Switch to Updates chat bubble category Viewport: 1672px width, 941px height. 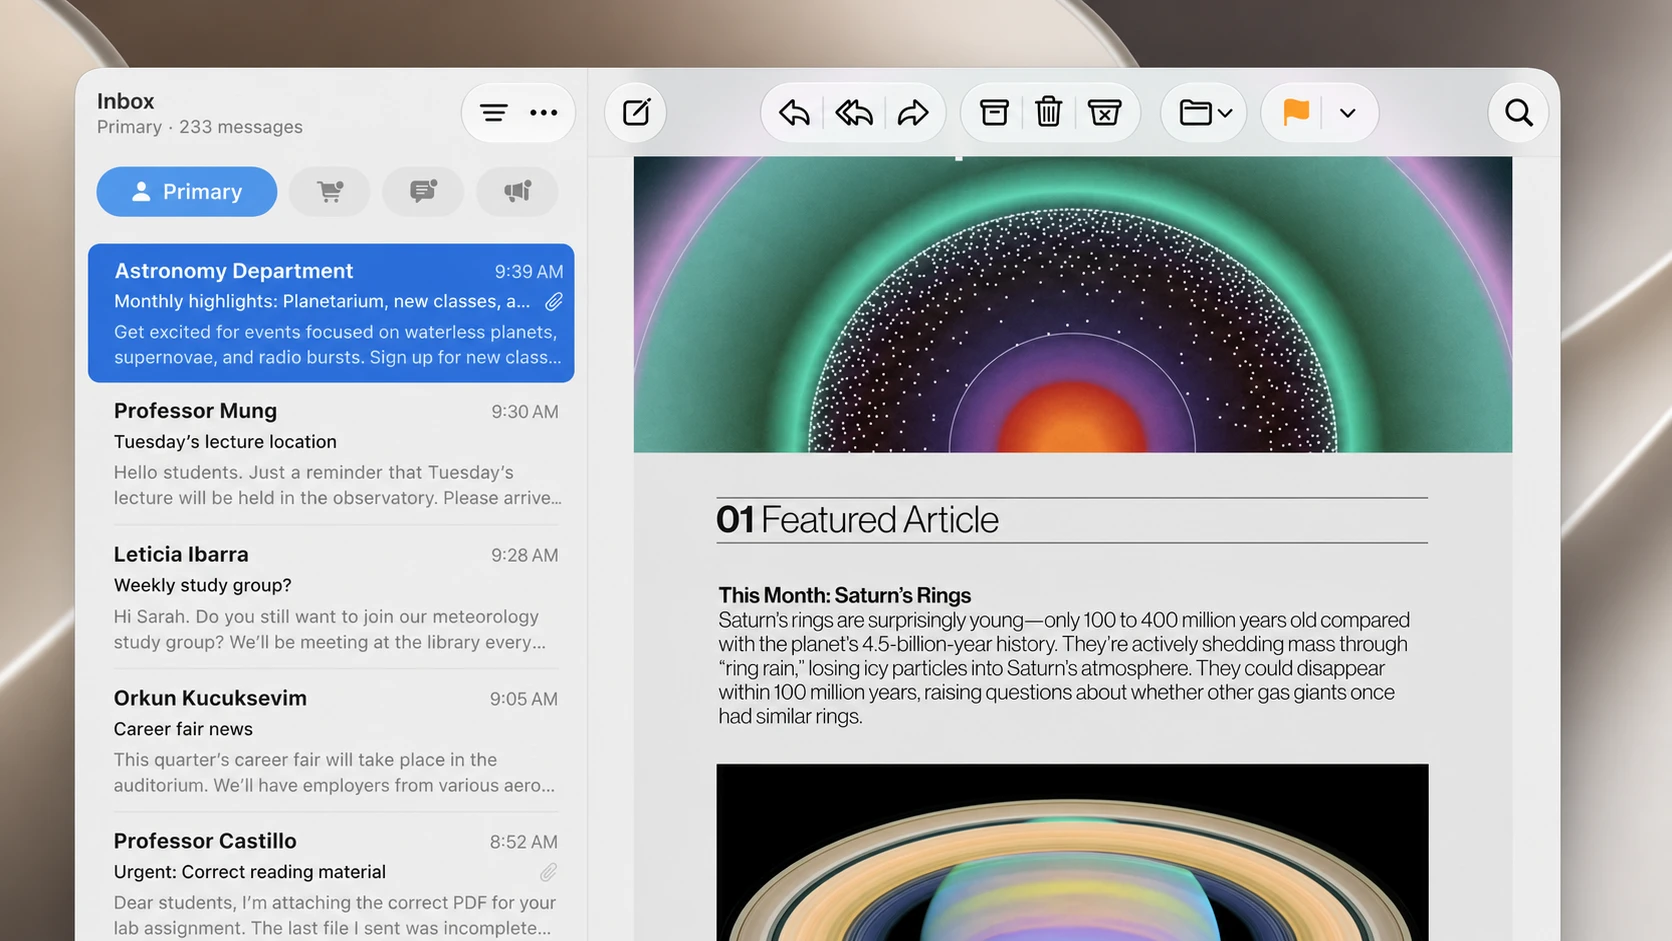click(x=423, y=191)
